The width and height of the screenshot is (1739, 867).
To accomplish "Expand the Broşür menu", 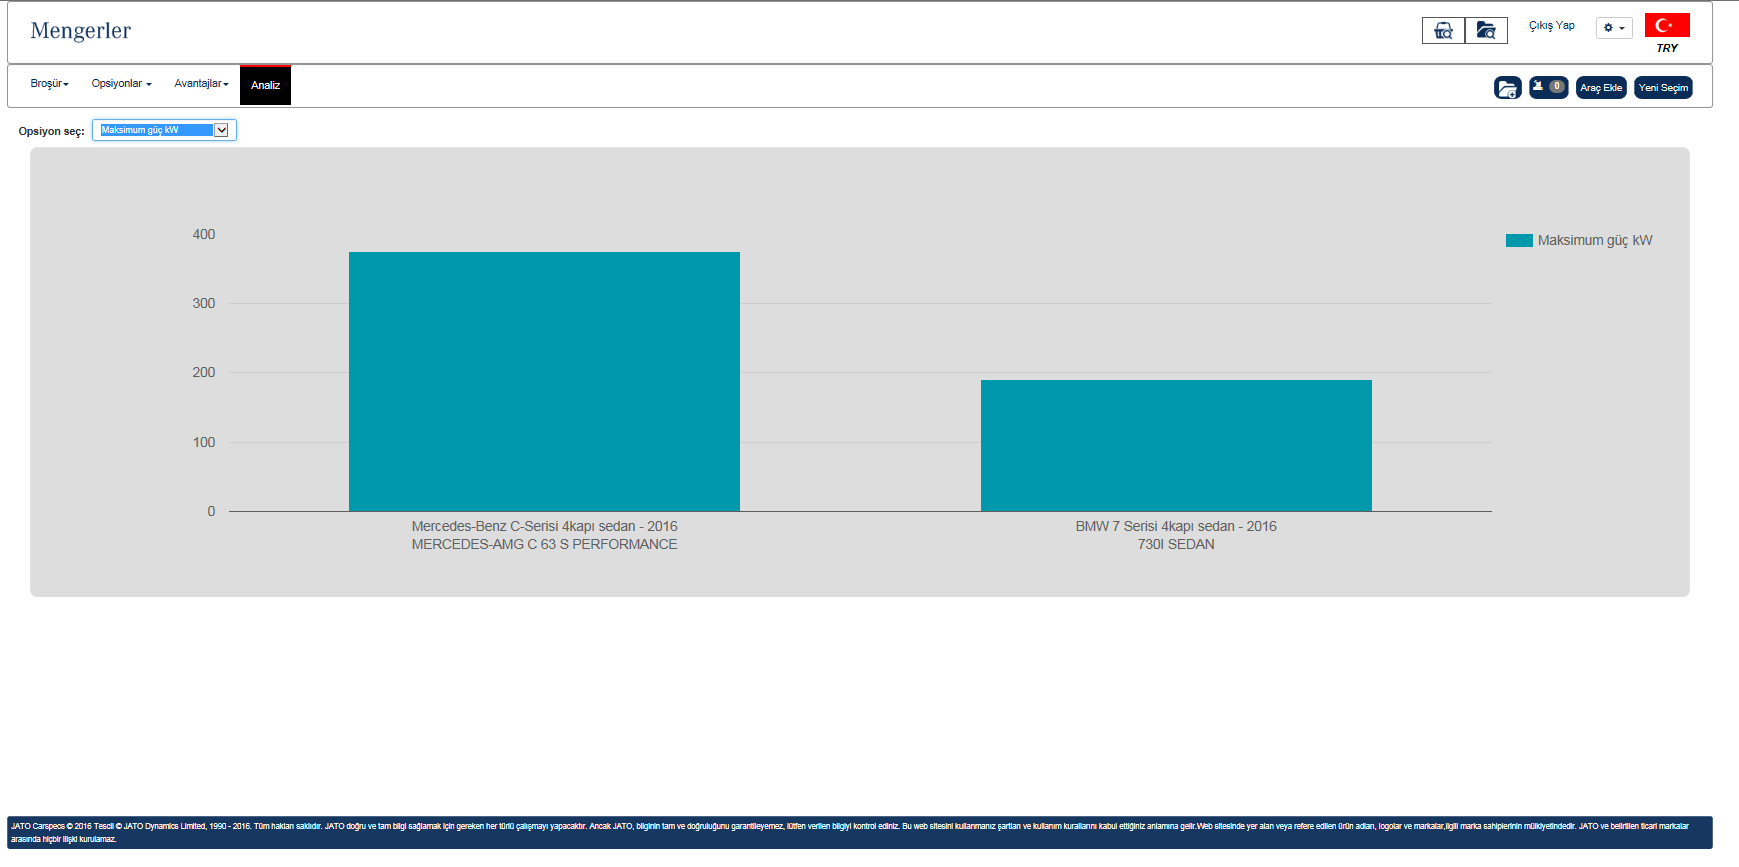I will pos(49,84).
